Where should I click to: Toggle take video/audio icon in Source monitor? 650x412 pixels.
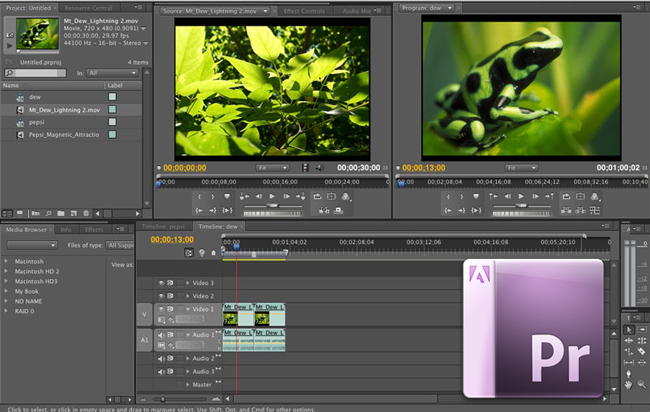click(305, 168)
